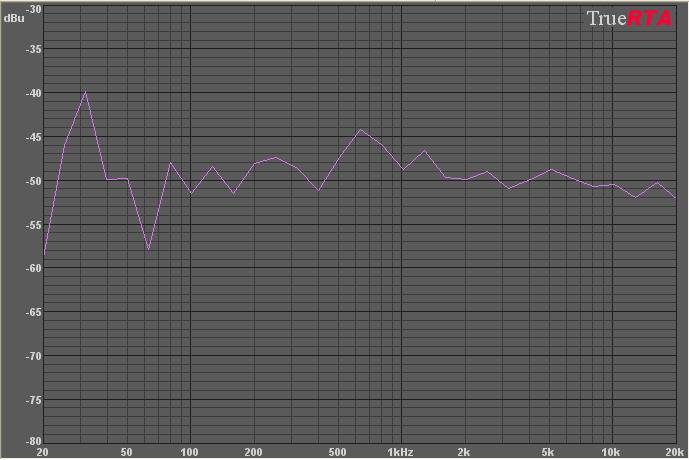The width and height of the screenshot is (689, 460).
Task: Click the curve's highest peak near -40 dBu
Action: 86,92
